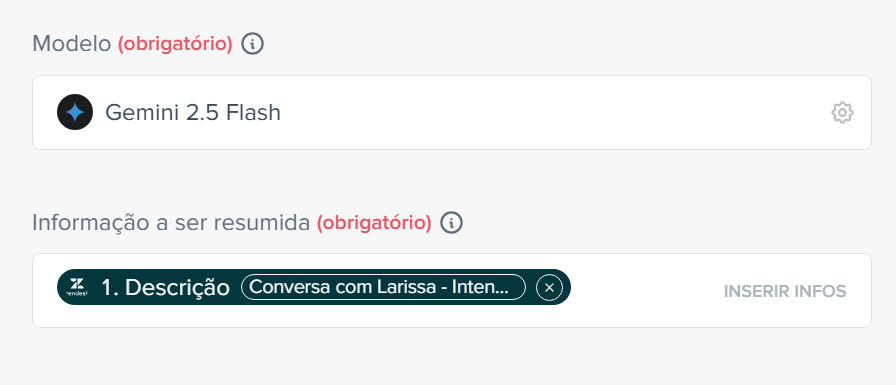Open the info tooltip beside Modelo
Image resolution: width=896 pixels, height=385 pixels.
tap(252, 43)
